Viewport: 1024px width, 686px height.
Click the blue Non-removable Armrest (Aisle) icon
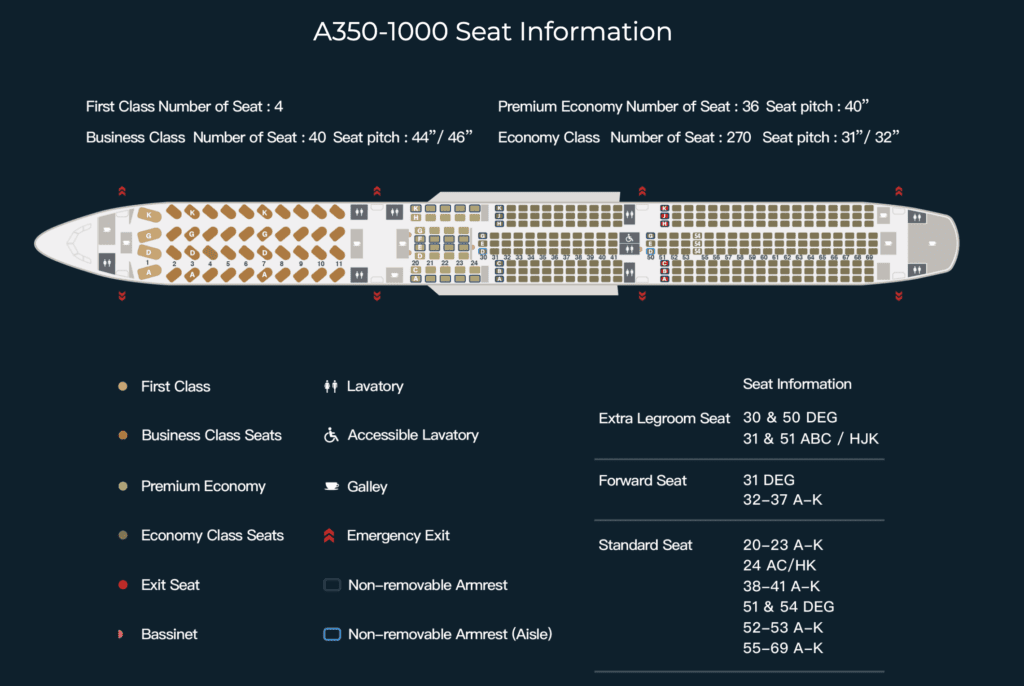coord(332,634)
